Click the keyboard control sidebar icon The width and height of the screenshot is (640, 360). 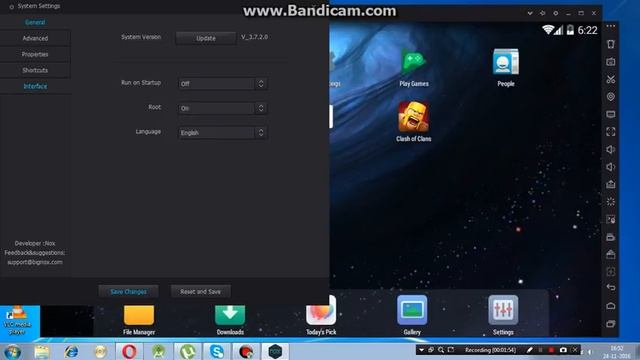tap(611, 62)
